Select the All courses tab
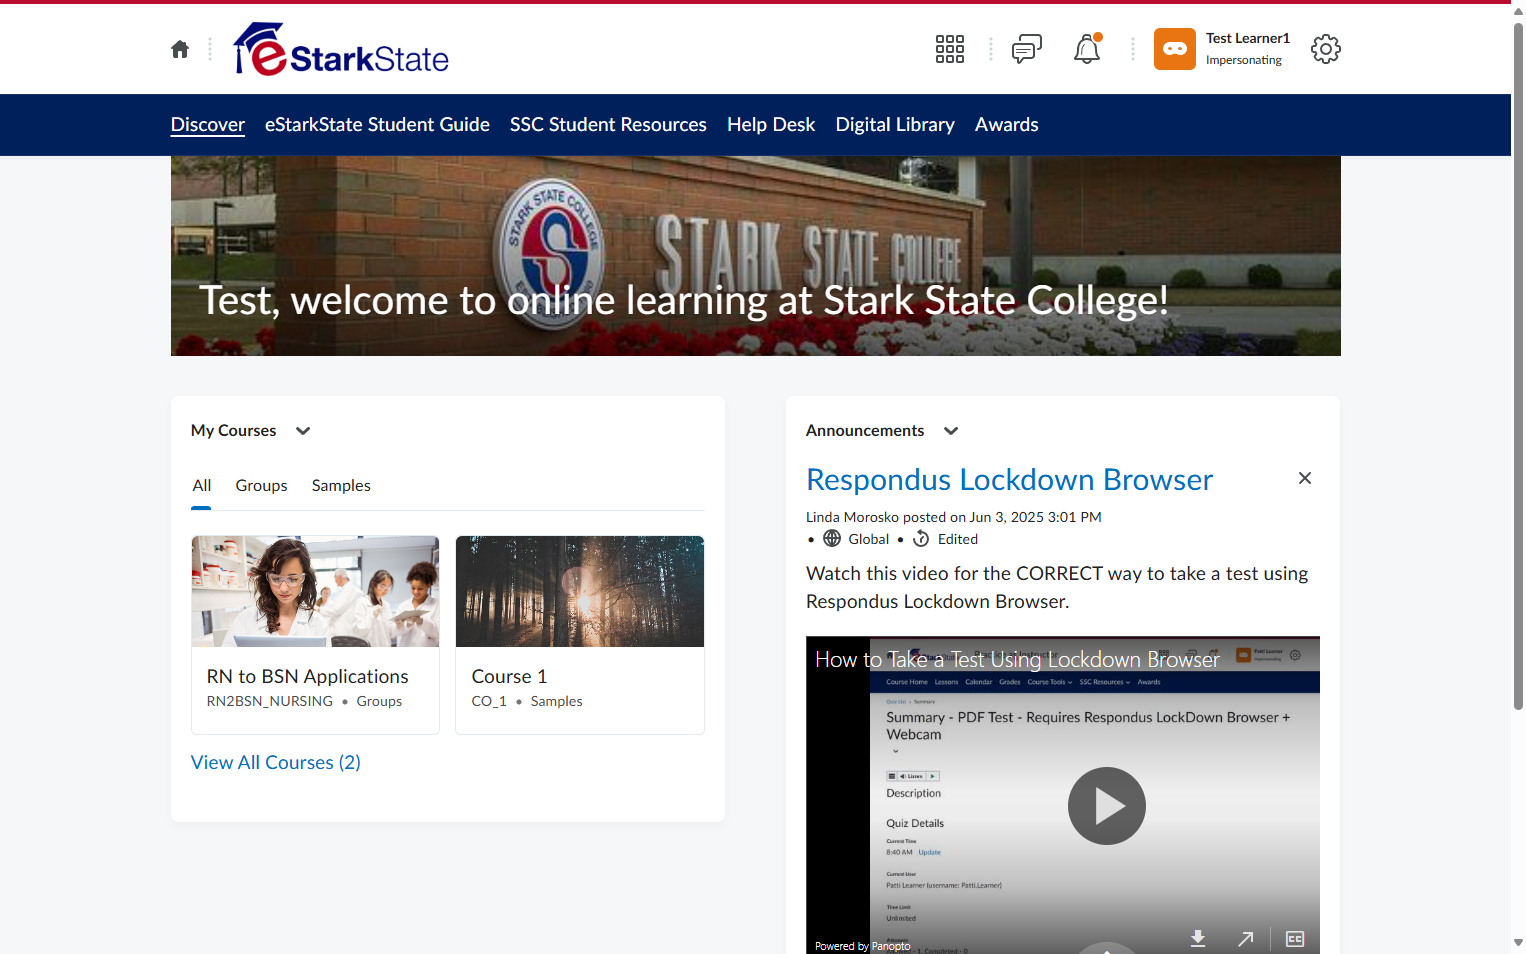1526x954 pixels. pyautogui.click(x=202, y=485)
